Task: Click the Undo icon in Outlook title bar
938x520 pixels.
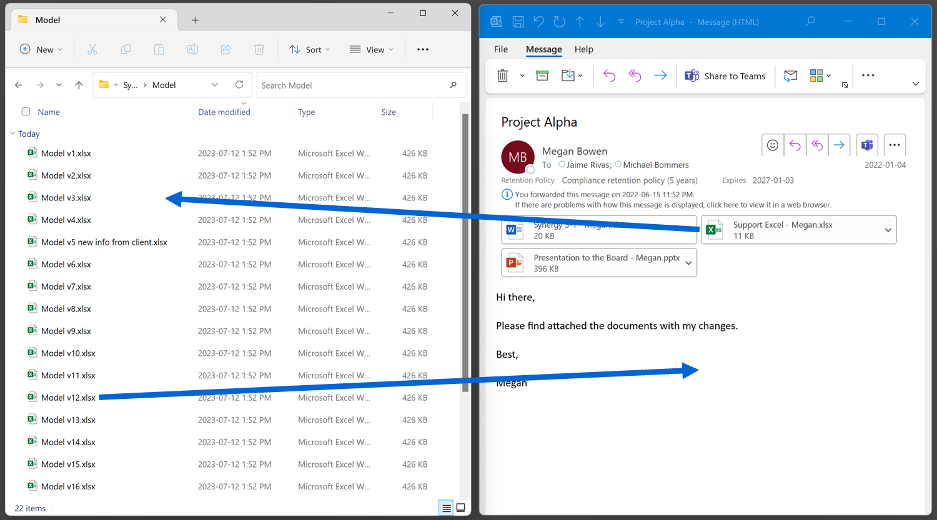Action: point(539,22)
